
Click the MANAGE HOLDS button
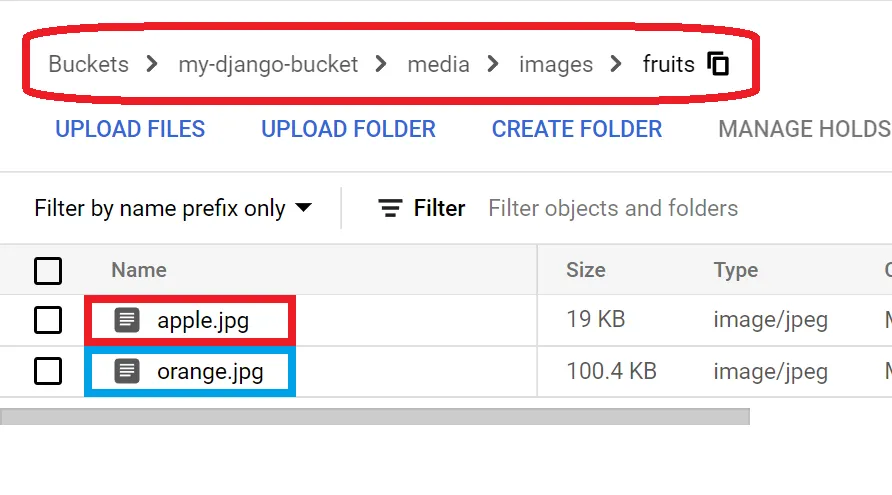click(x=803, y=129)
